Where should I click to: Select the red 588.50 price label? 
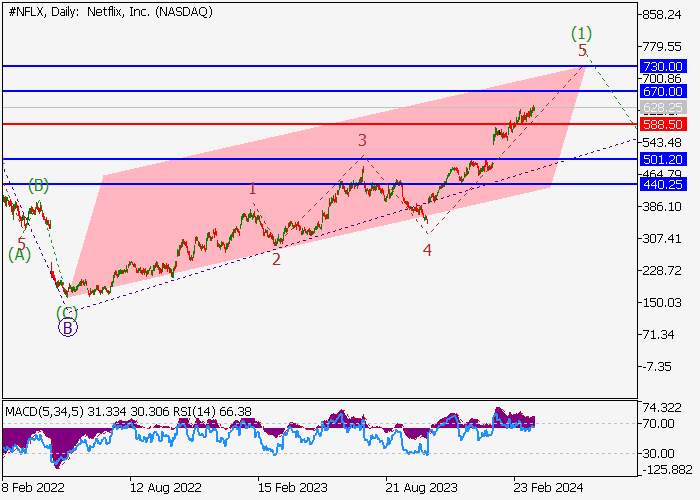pos(663,124)
